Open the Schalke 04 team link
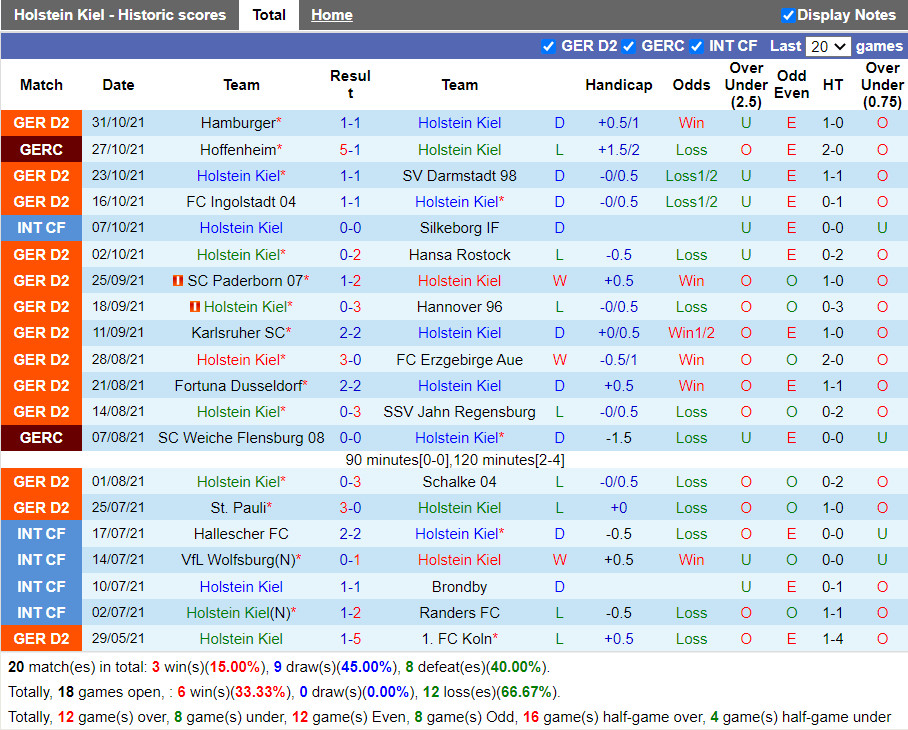 [x=459, y=482]
